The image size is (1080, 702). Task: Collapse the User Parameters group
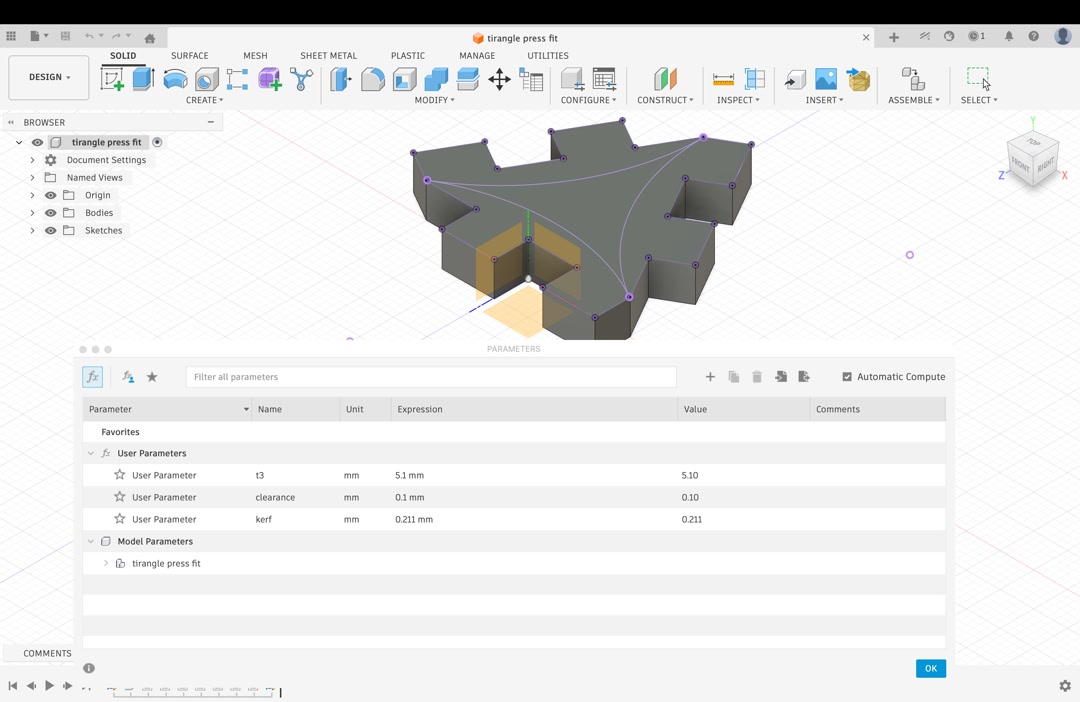click(x=90, y=453)
